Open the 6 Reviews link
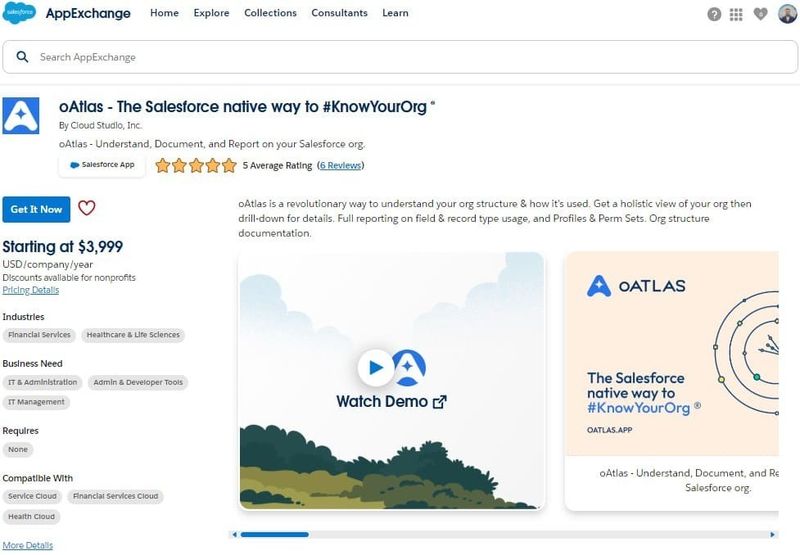 (x=341, y=165)
